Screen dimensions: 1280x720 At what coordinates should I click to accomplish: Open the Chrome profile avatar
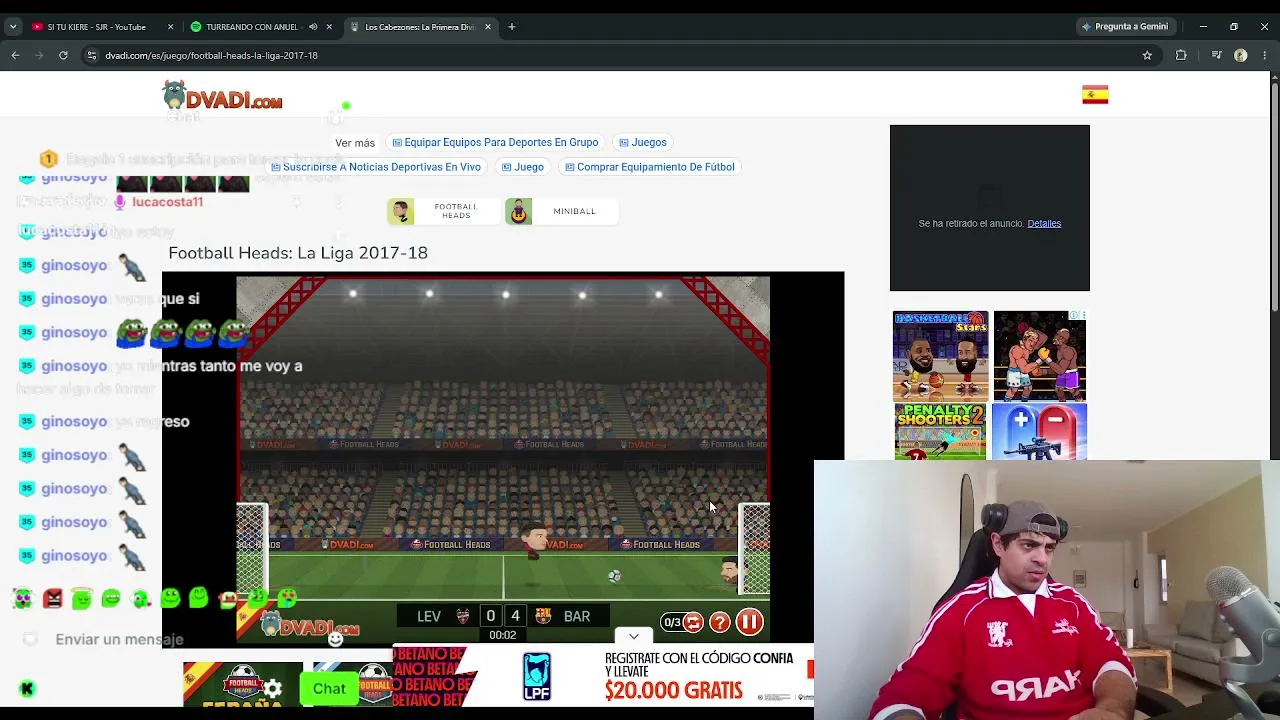1241,55
